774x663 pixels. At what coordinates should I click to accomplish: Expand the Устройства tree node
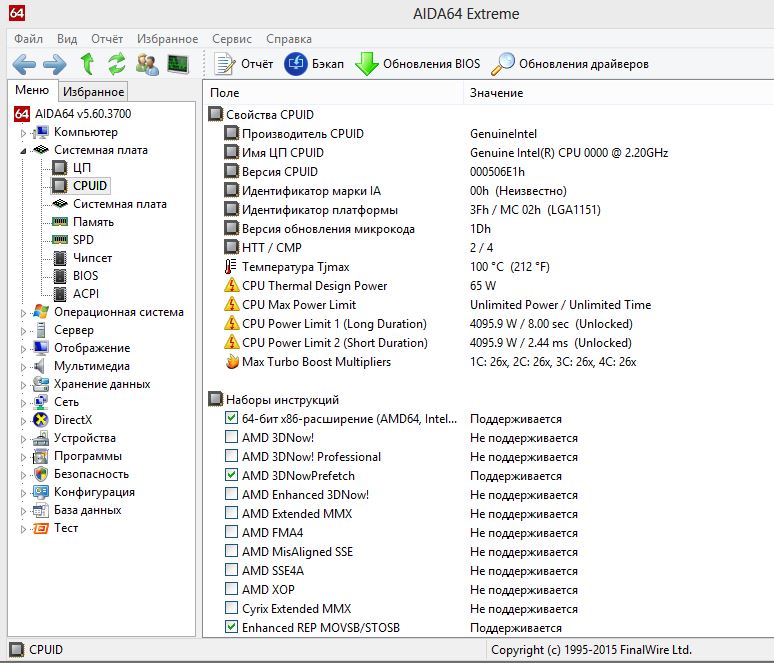tap(23, 439)
